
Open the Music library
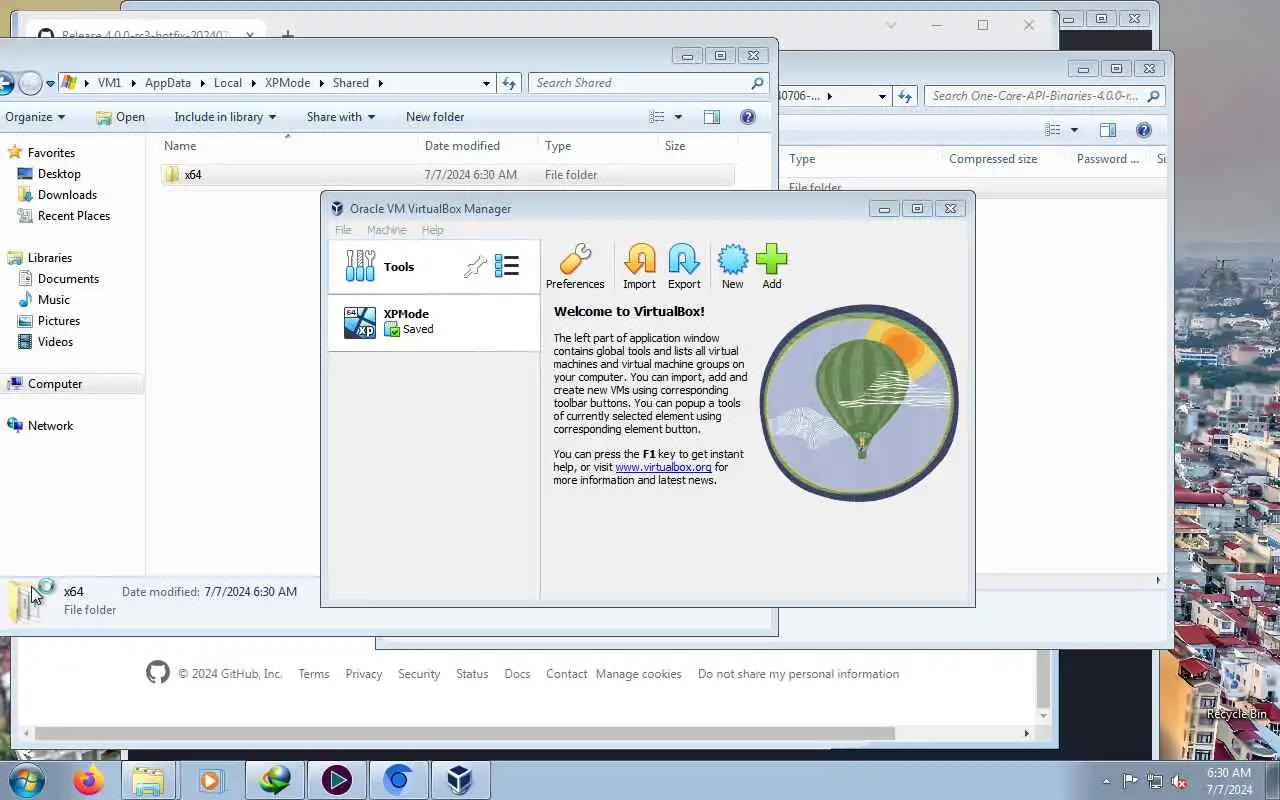[53, 300]
